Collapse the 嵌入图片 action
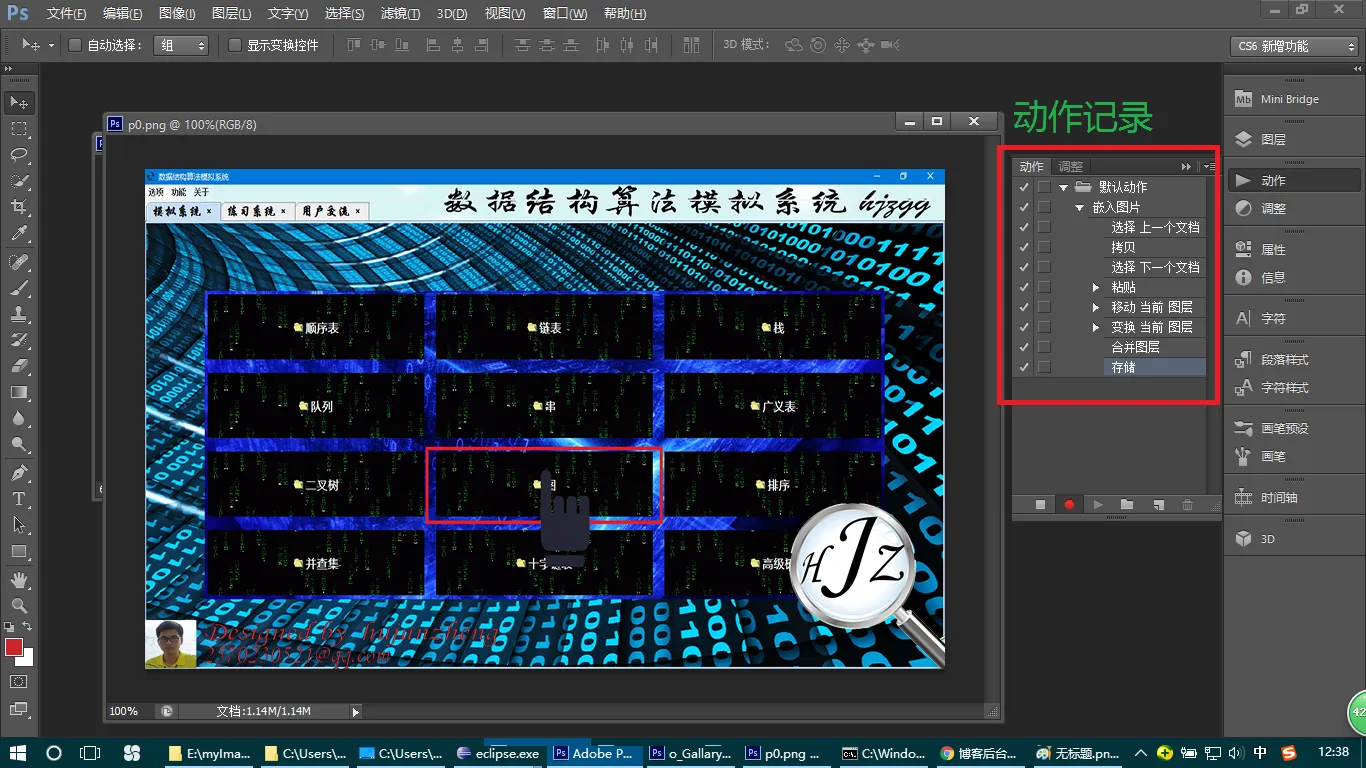 click(x=1080, y=207)
